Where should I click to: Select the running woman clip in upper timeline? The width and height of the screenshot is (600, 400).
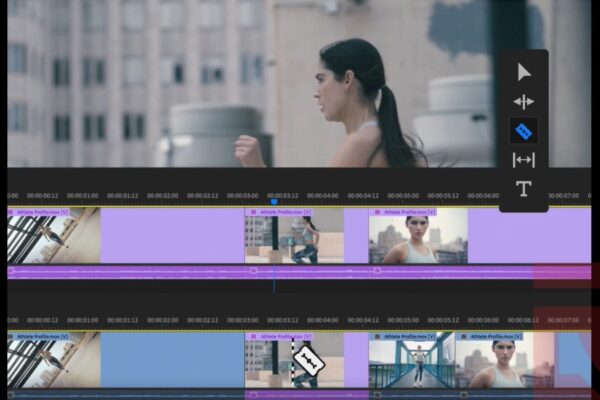click(293, 238)
